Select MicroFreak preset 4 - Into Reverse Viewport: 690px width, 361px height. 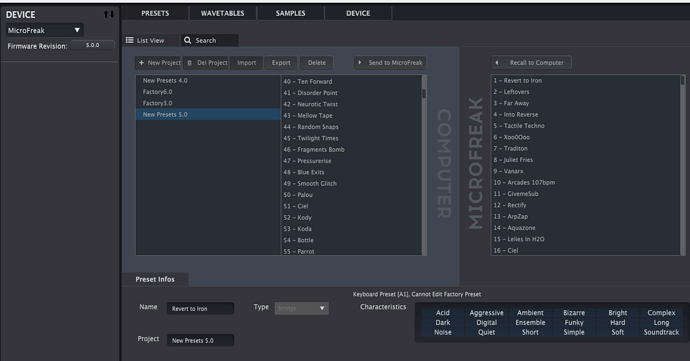tap(585, 114)
